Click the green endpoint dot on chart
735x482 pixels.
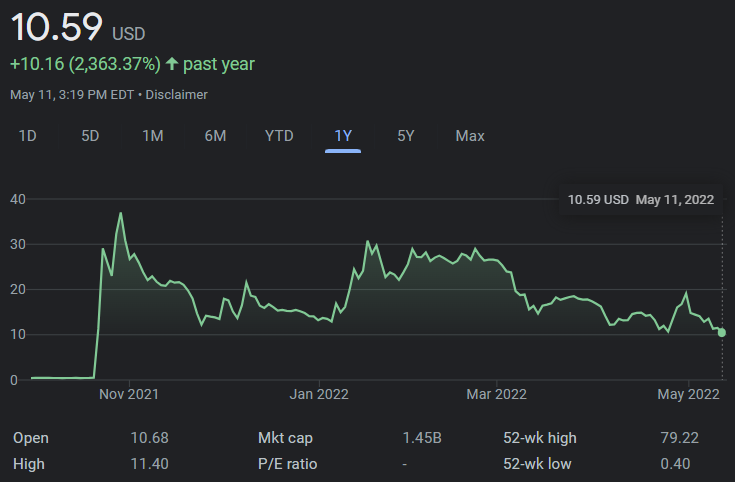(x=722, y=332)
